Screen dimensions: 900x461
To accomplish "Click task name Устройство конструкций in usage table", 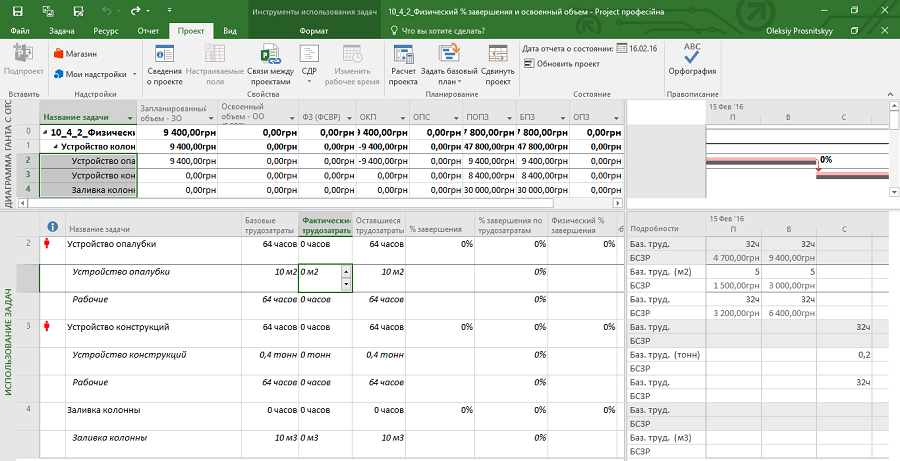I will click(118, 327).
